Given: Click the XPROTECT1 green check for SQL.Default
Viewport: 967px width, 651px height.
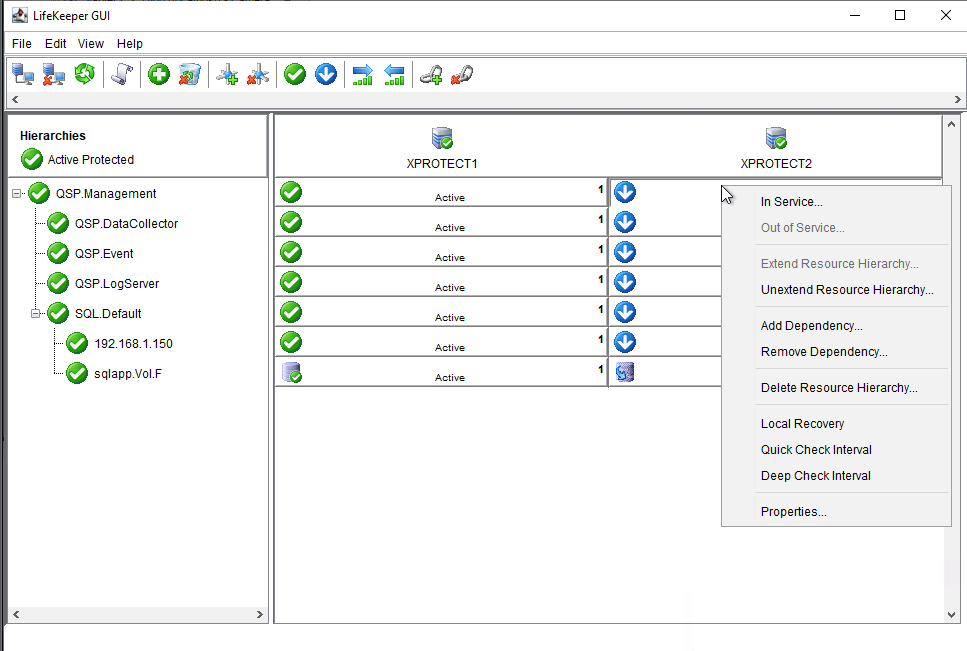Looking at the screenshot, I should [x=291, y=312].
